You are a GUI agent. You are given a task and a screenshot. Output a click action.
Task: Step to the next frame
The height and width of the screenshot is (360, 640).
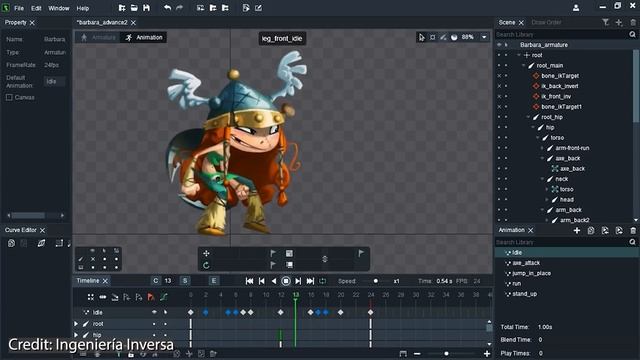[x=298, y=281]
